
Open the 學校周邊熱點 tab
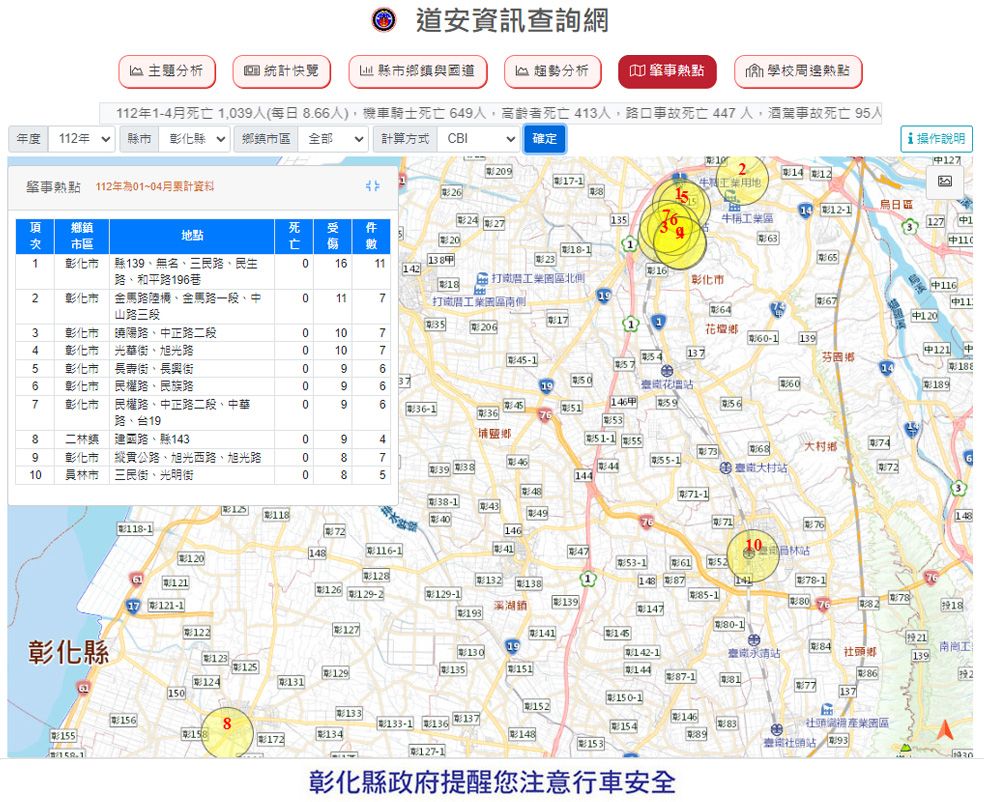pyautogui.click(x=798, y=71)
